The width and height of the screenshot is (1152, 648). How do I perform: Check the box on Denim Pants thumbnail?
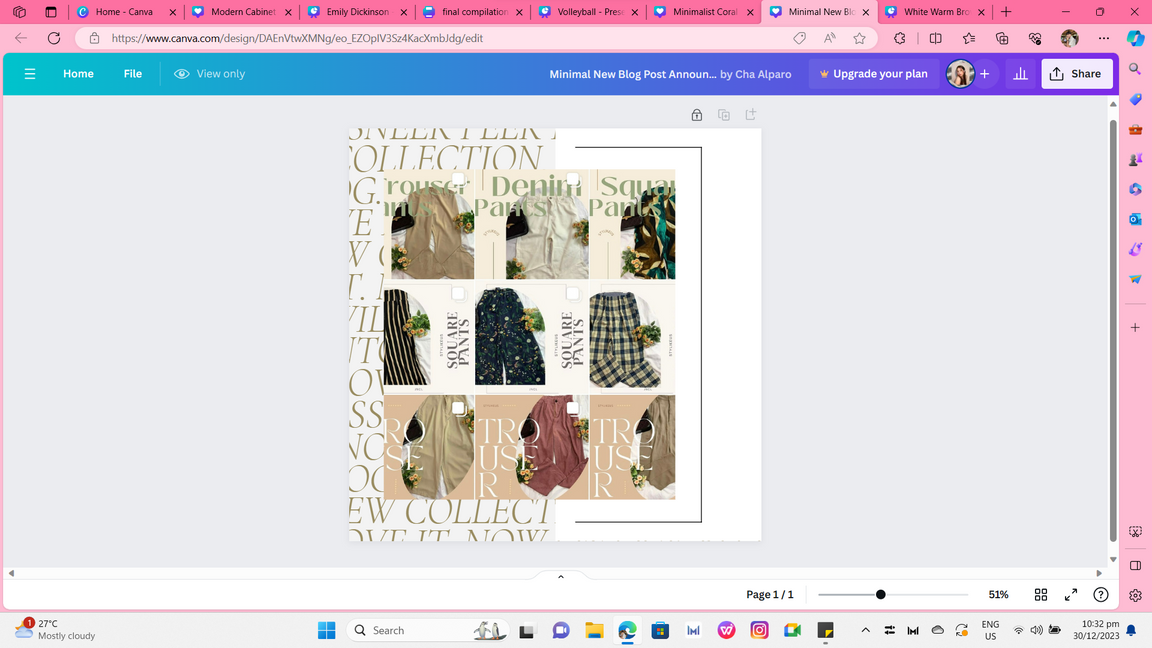(573, 180)
